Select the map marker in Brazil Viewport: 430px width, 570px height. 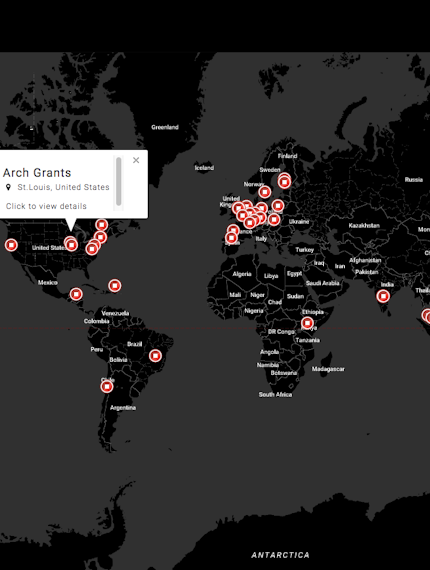coord(155,356)
